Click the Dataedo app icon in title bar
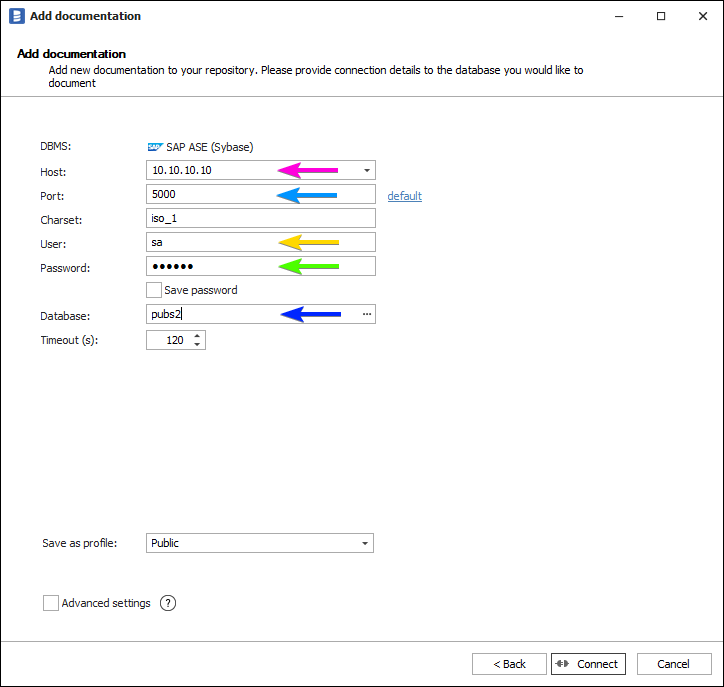Viewport: 724px width, 687px height. coord(16,16)
